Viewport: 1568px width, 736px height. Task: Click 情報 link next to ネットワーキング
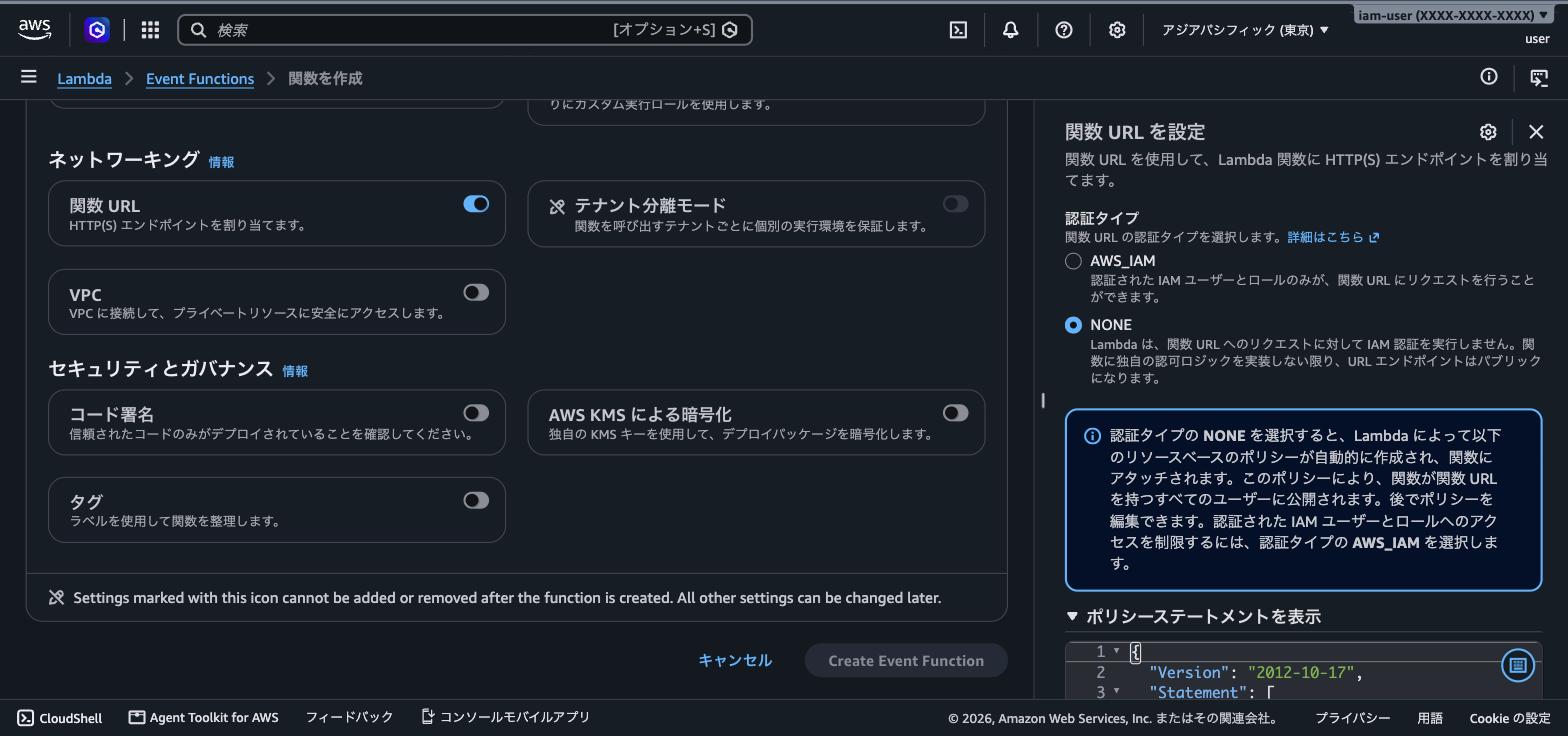coord(221,162)
